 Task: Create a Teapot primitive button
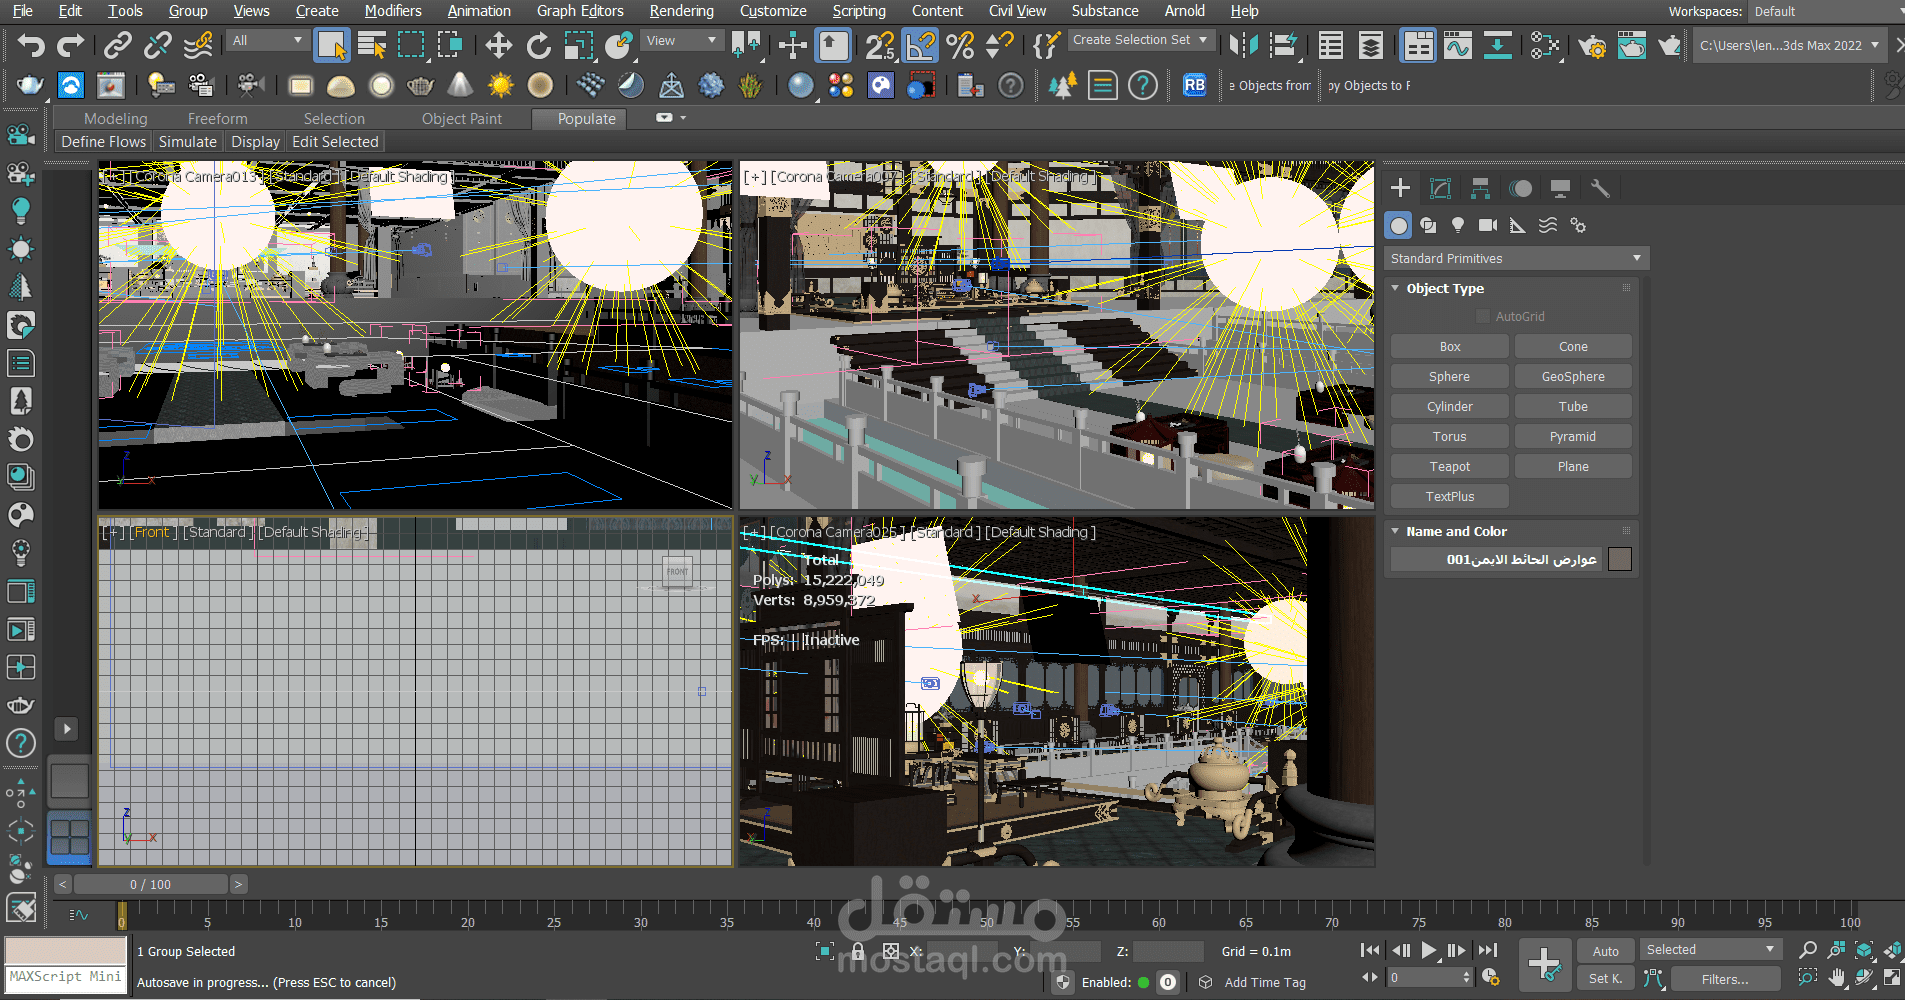tap(1449, 467)
